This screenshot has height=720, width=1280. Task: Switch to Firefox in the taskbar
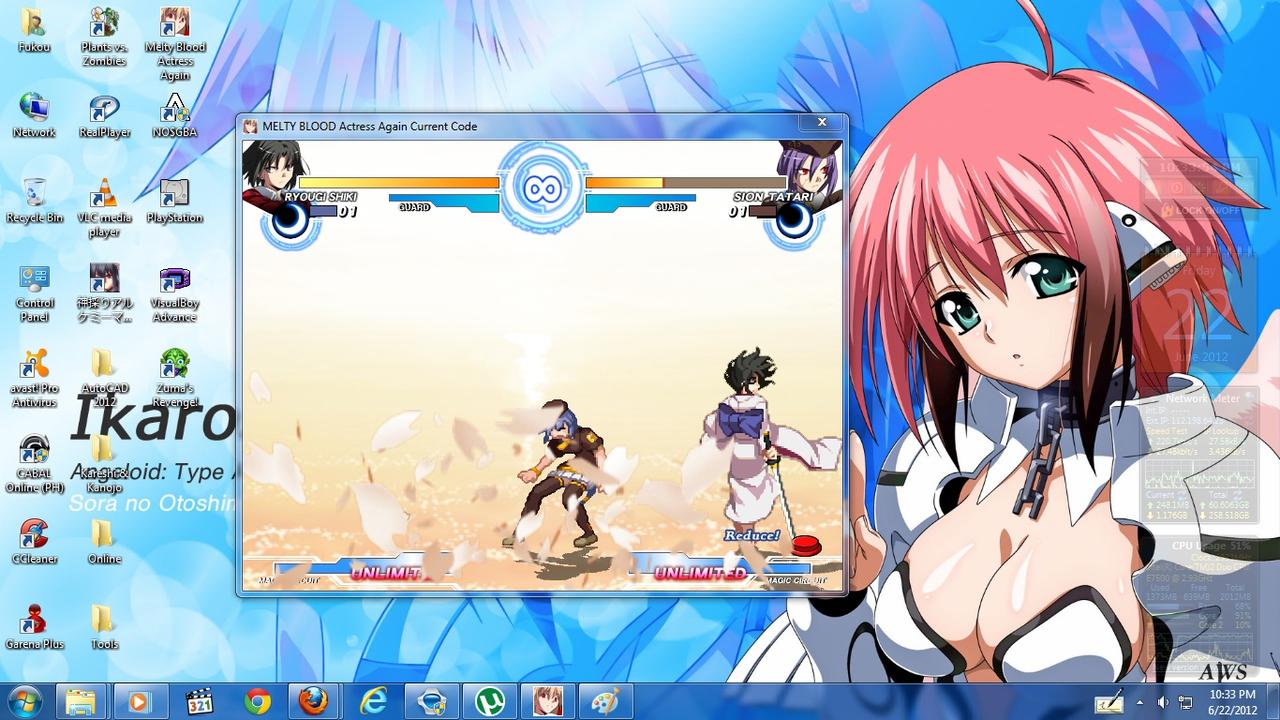click(313, 702)
